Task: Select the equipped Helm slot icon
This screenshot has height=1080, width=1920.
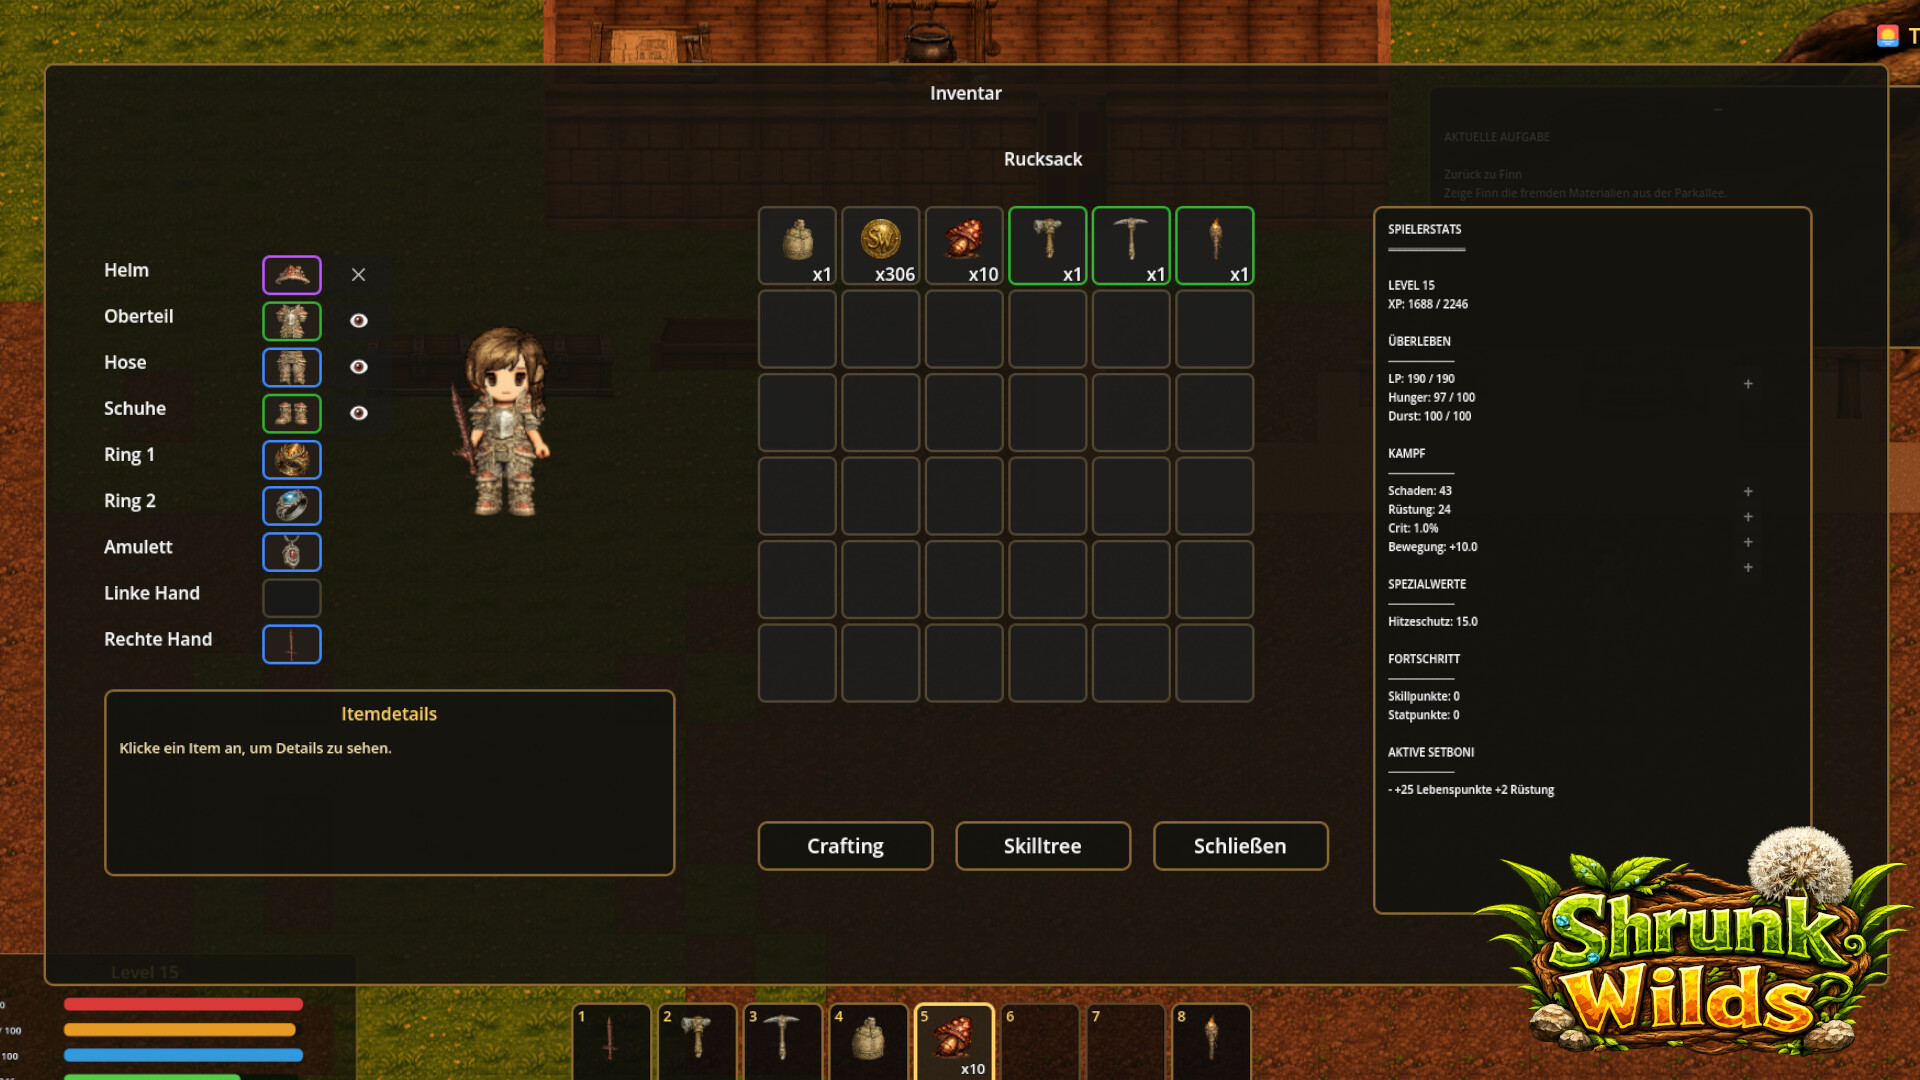Action: click(x=292, y=275)
